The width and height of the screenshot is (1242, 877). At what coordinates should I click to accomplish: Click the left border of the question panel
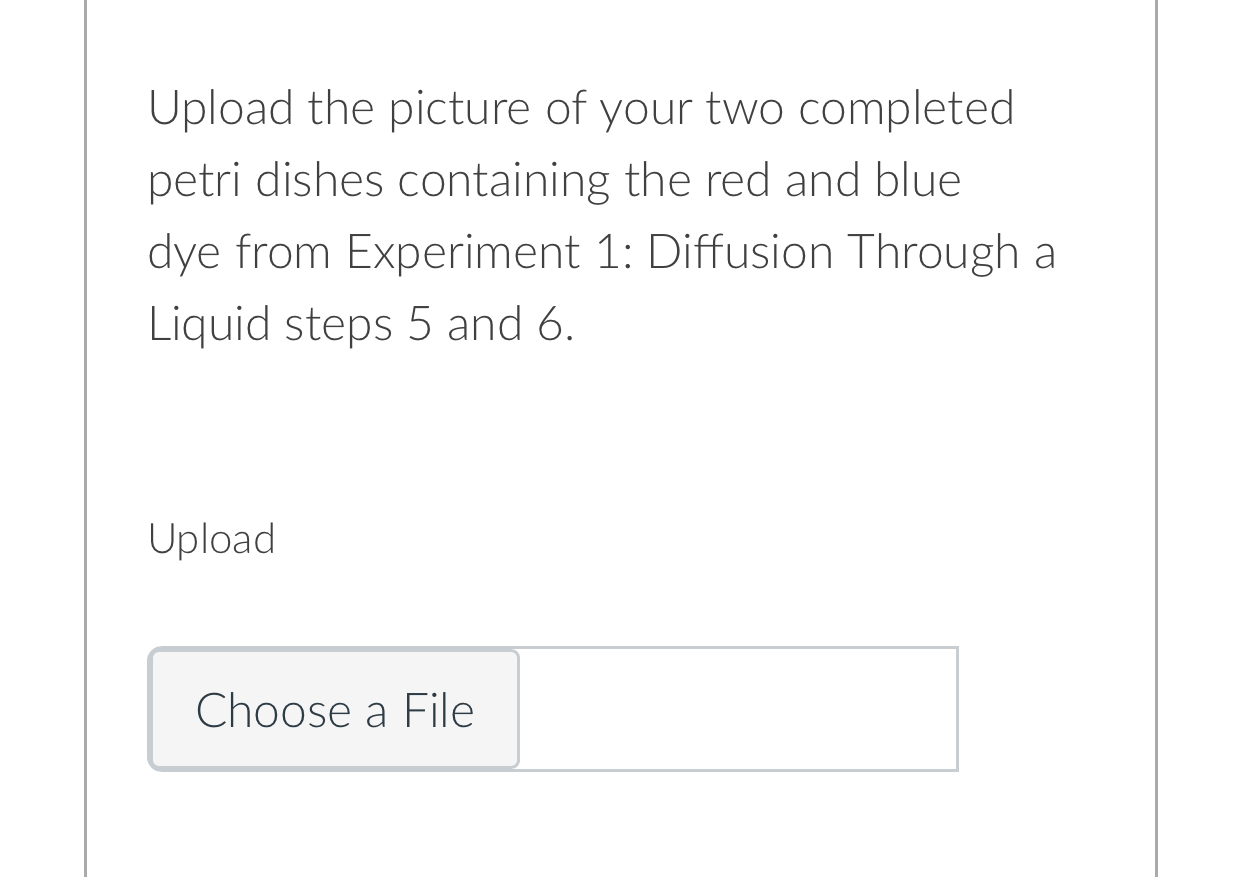coord(86,438)
